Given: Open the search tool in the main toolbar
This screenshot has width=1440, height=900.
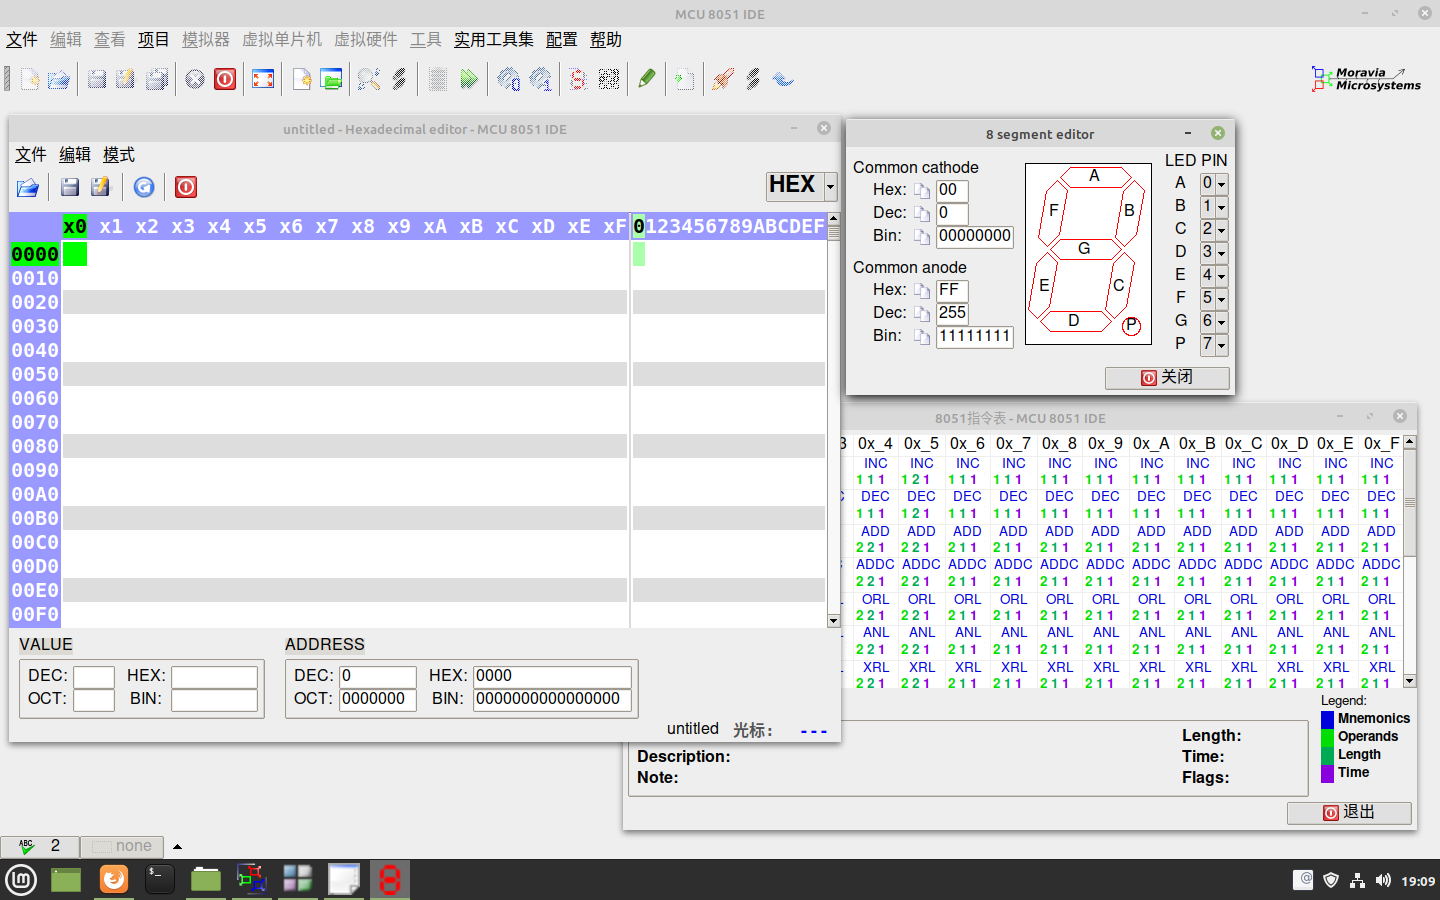Looking at the screenshot, I should click(370, 79).
